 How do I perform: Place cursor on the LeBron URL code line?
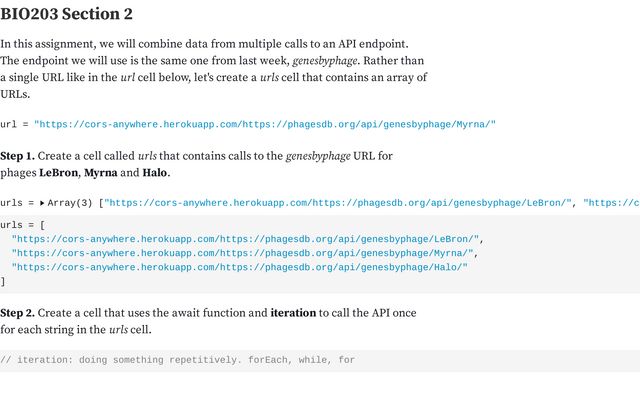pyautogui.click(x=247, y=239)
